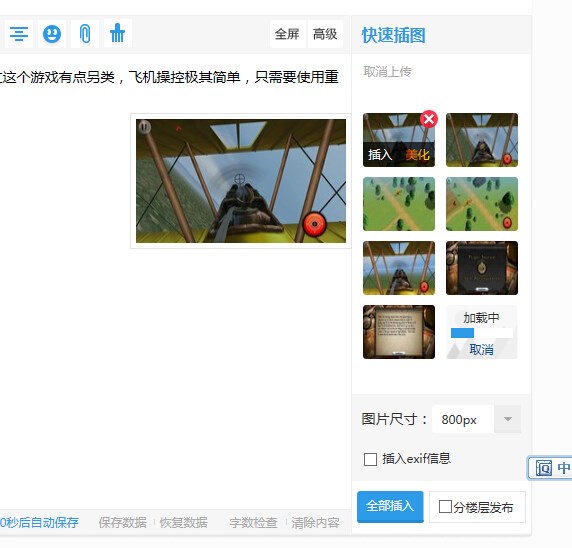Switch editor to 全屏 mode
The image size is (572, 548).
tap(287, 34)
